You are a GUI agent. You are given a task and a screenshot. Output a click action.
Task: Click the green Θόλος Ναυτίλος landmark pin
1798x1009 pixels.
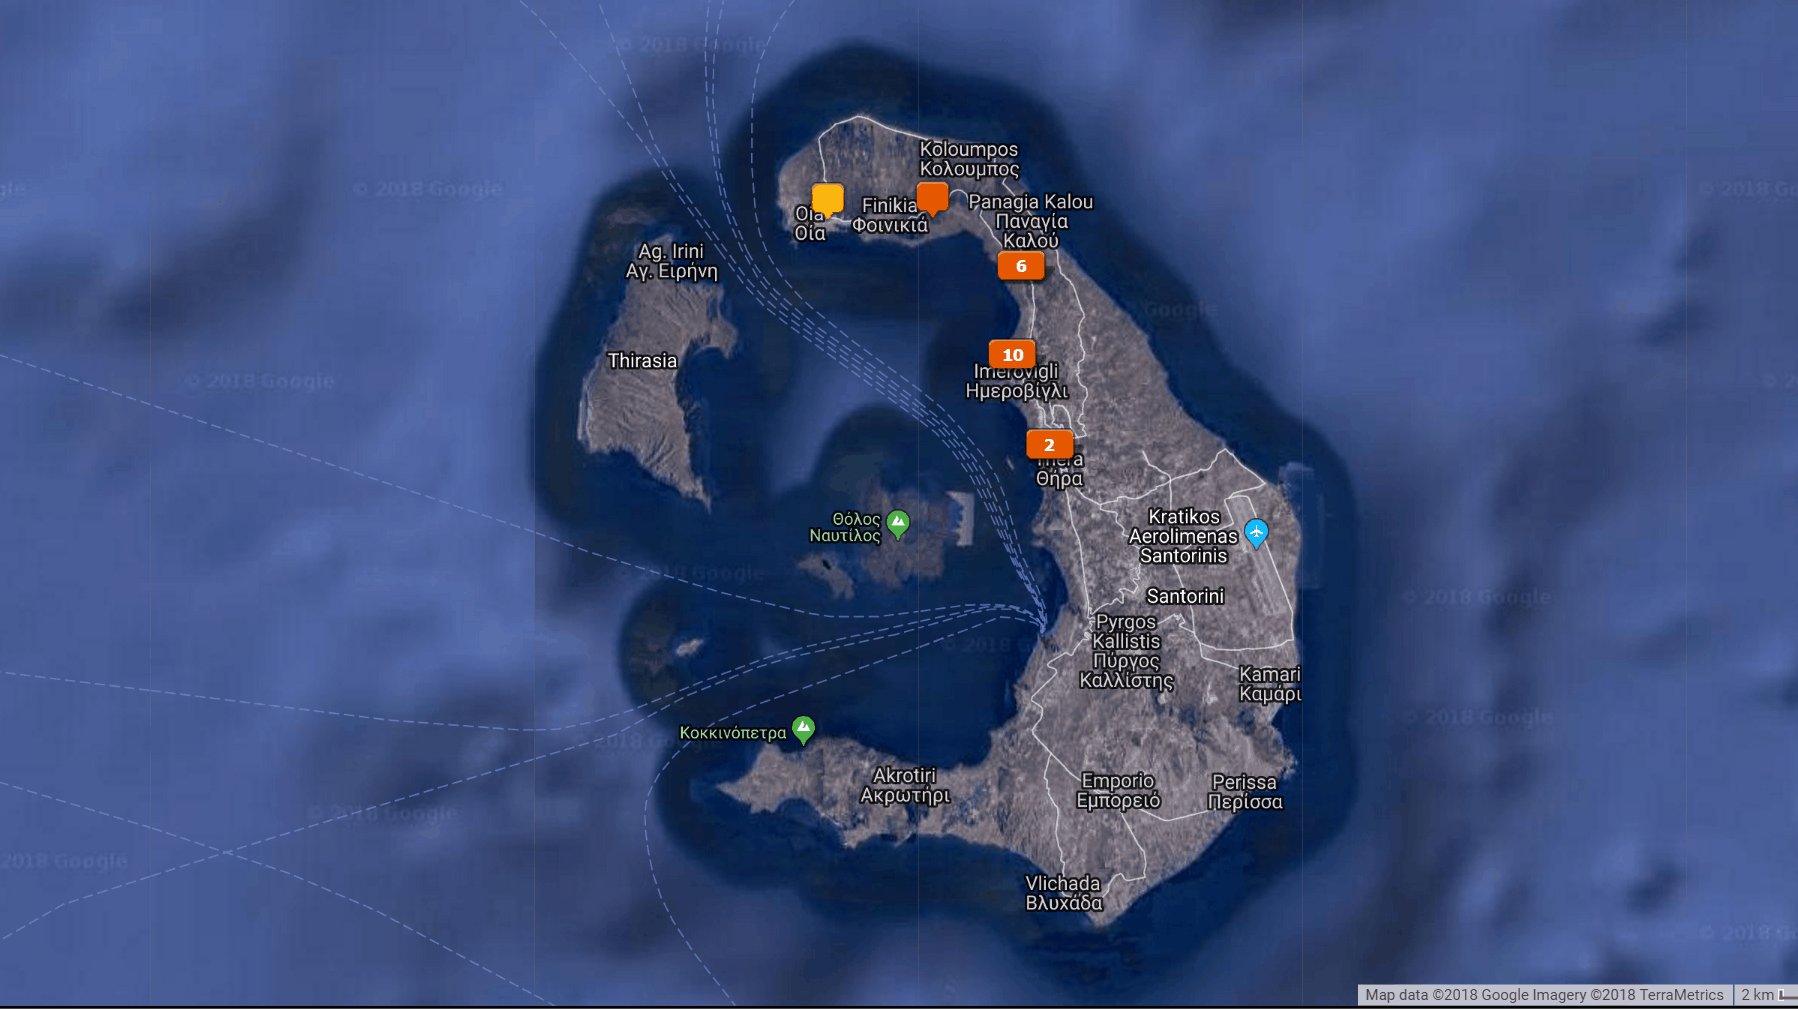coord(898,524)
